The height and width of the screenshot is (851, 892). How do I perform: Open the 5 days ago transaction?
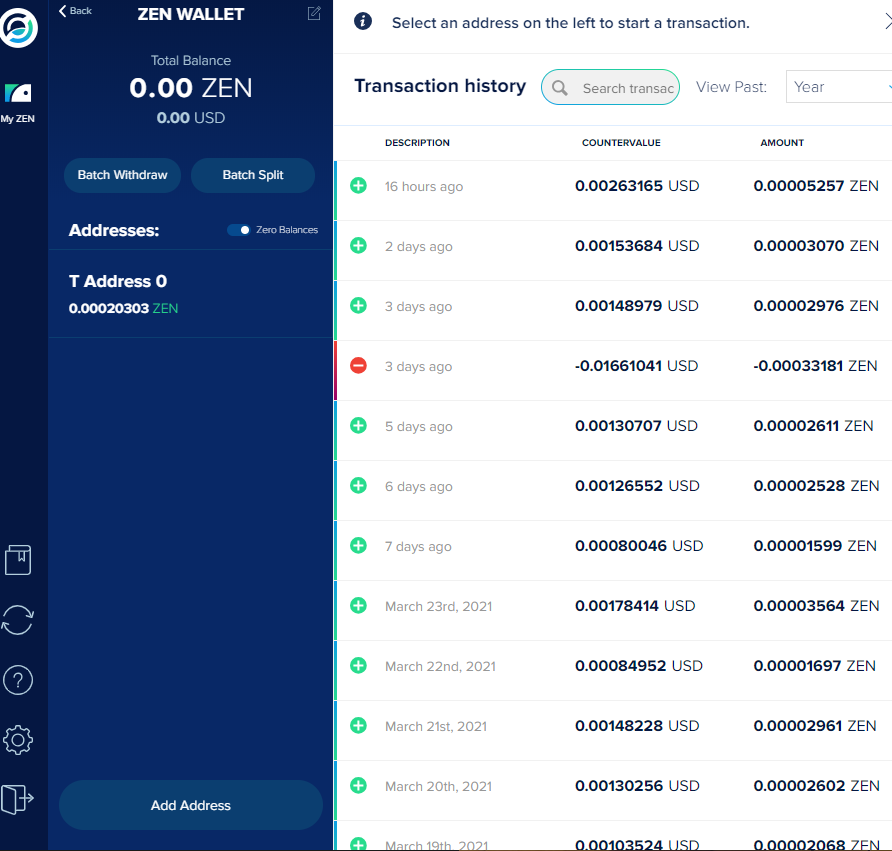click(x=613, y=430)
